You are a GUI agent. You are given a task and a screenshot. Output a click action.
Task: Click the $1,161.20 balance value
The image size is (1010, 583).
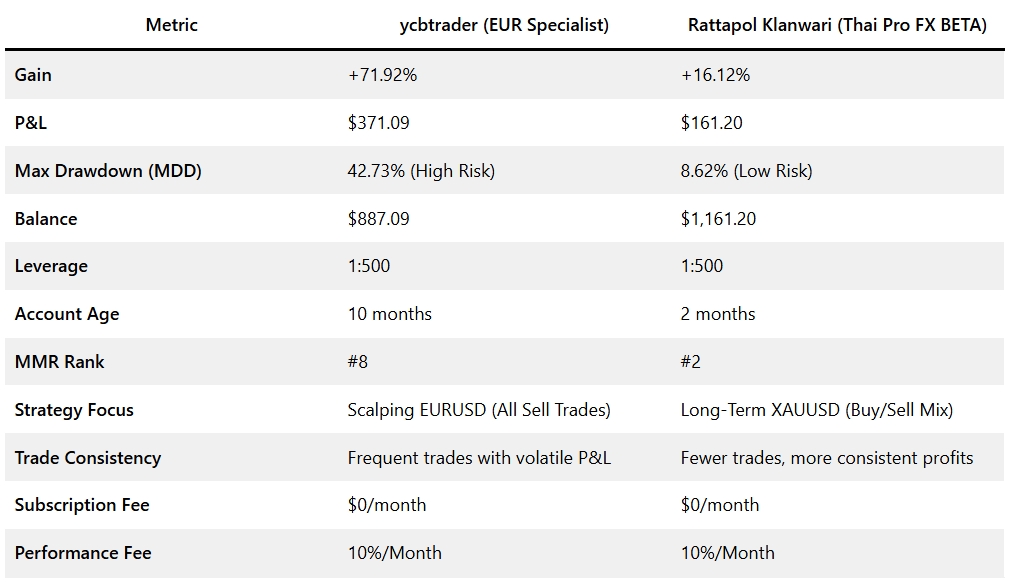(x=718, y=219)
